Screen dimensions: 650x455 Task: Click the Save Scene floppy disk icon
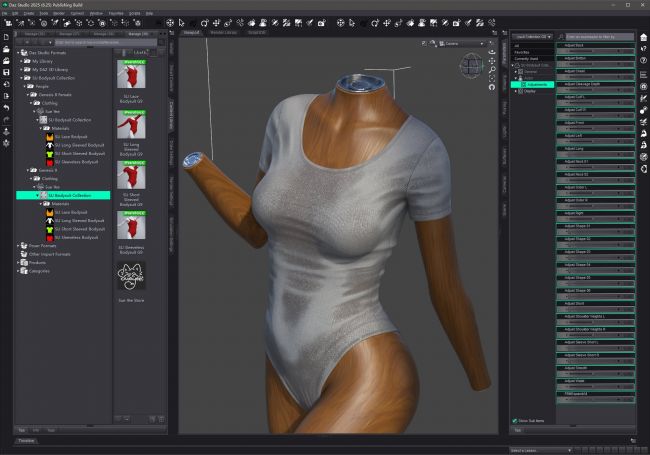pos(6,72)
